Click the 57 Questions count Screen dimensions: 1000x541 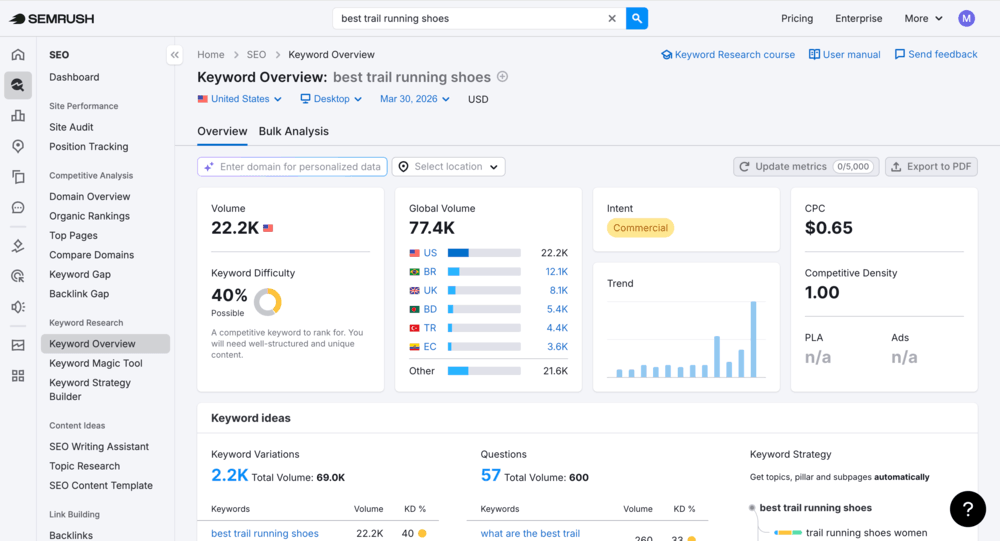coord(490,475)
